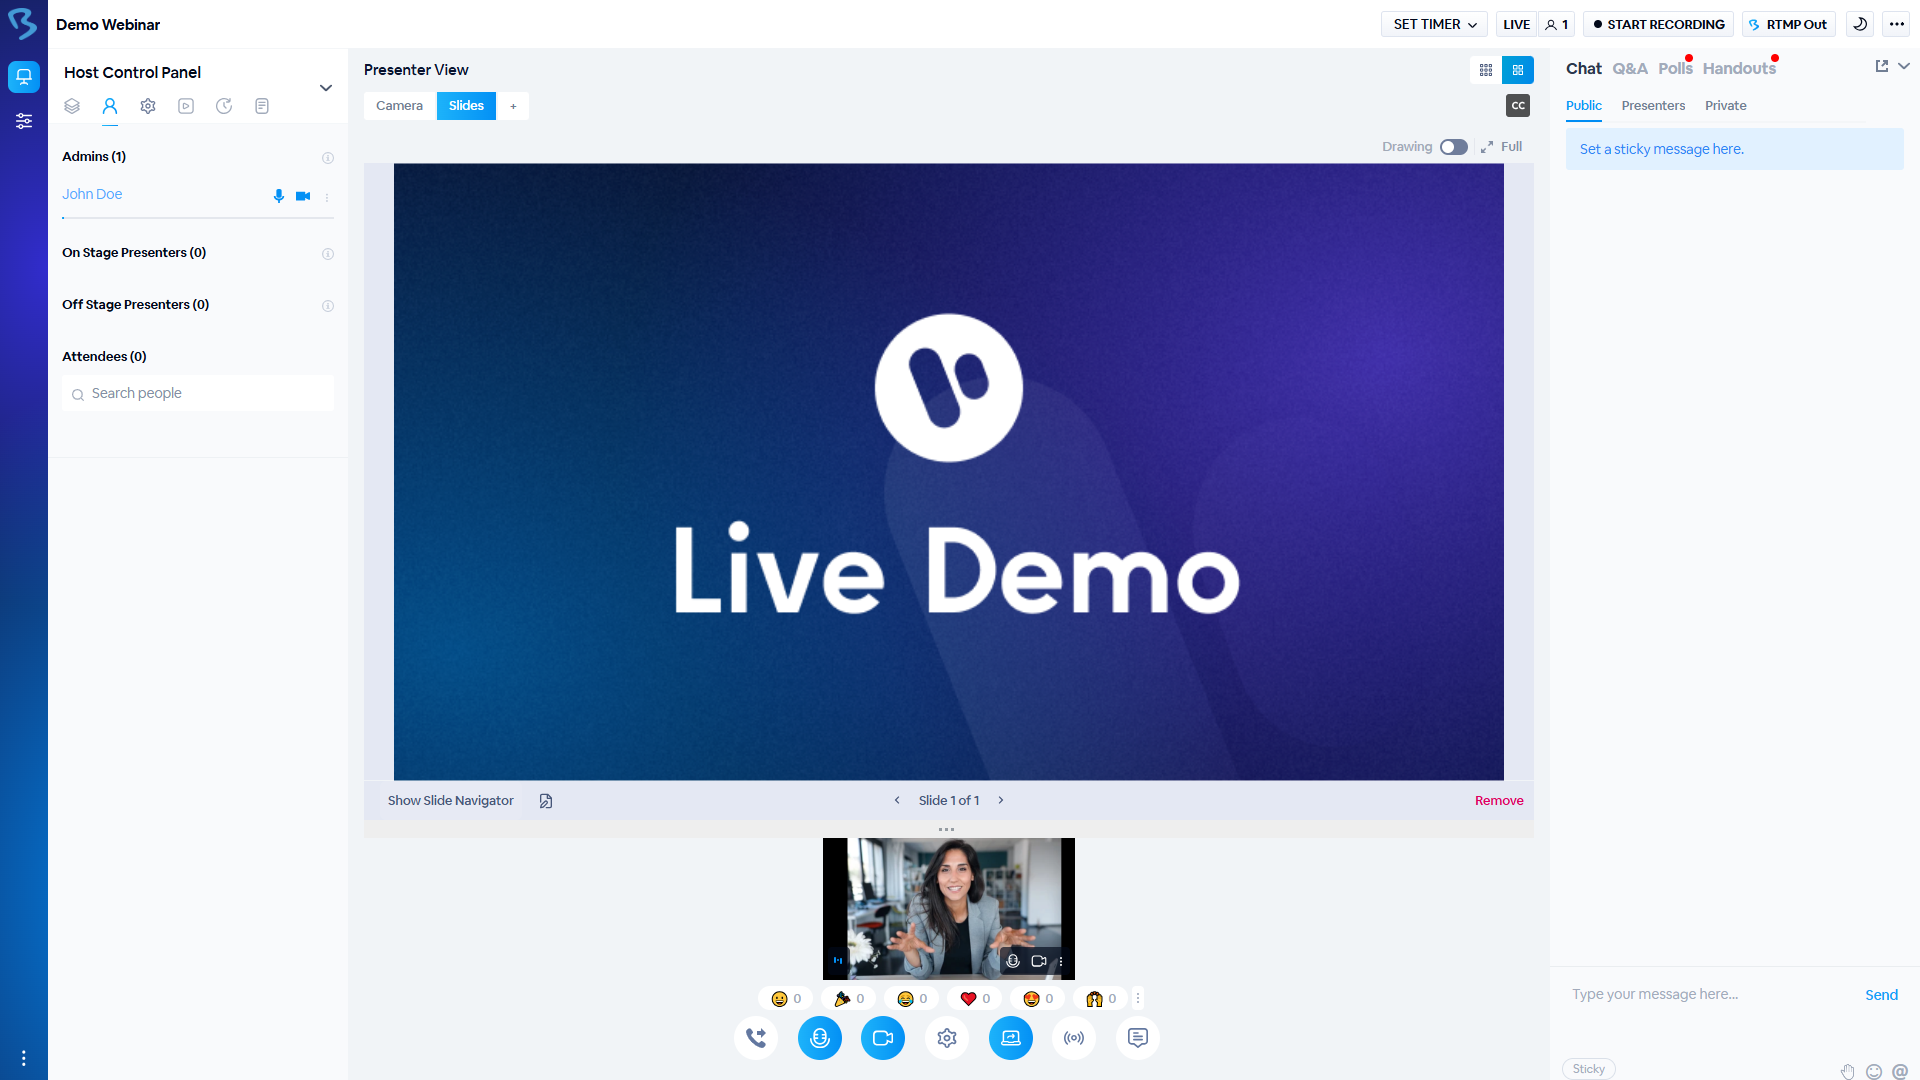Open the emoji picker below the chat input
The height and width of the screenshot is (1080, 1920).
1874,1072
